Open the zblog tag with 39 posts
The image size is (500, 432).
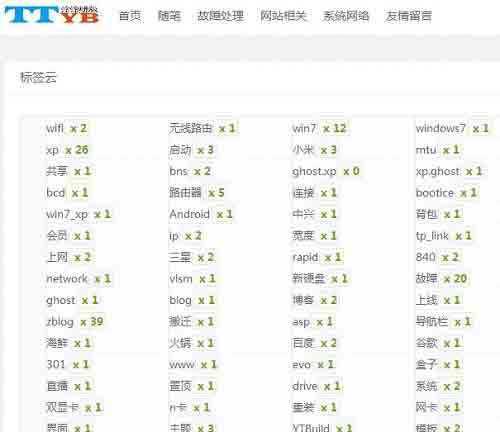click(x=60, y=322)
